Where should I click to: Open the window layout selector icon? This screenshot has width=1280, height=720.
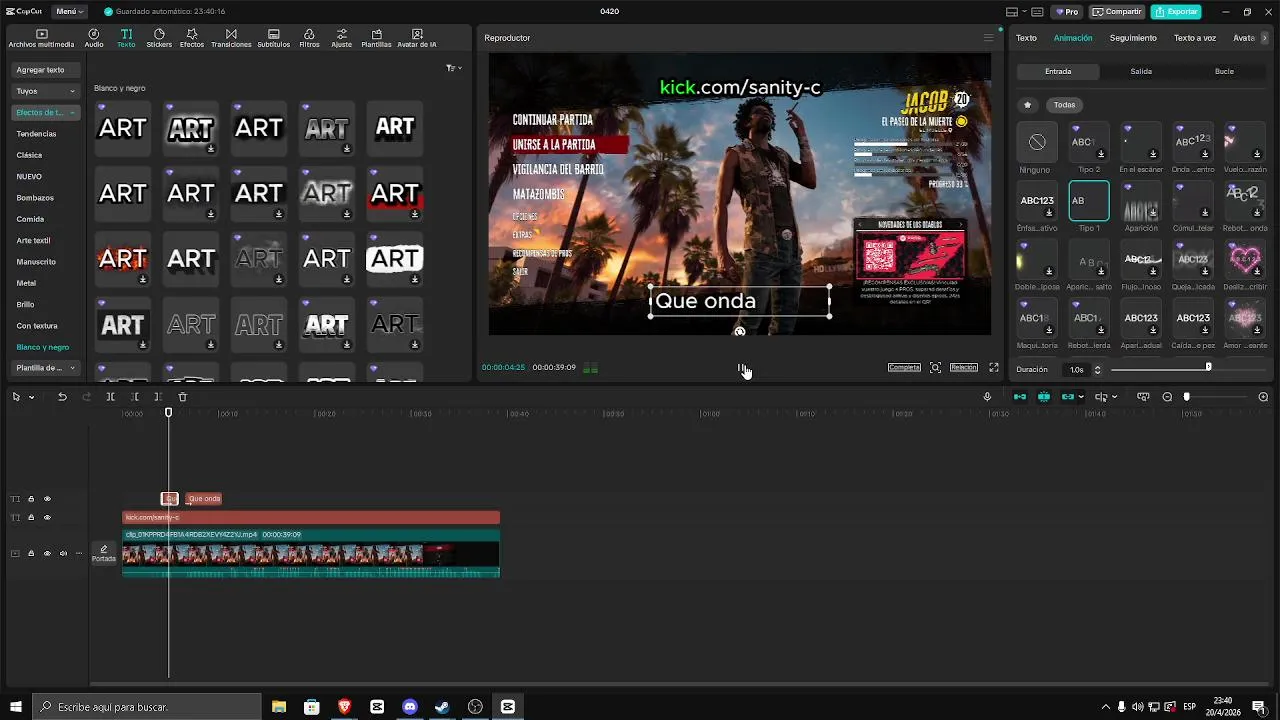tap(1012, 12)
